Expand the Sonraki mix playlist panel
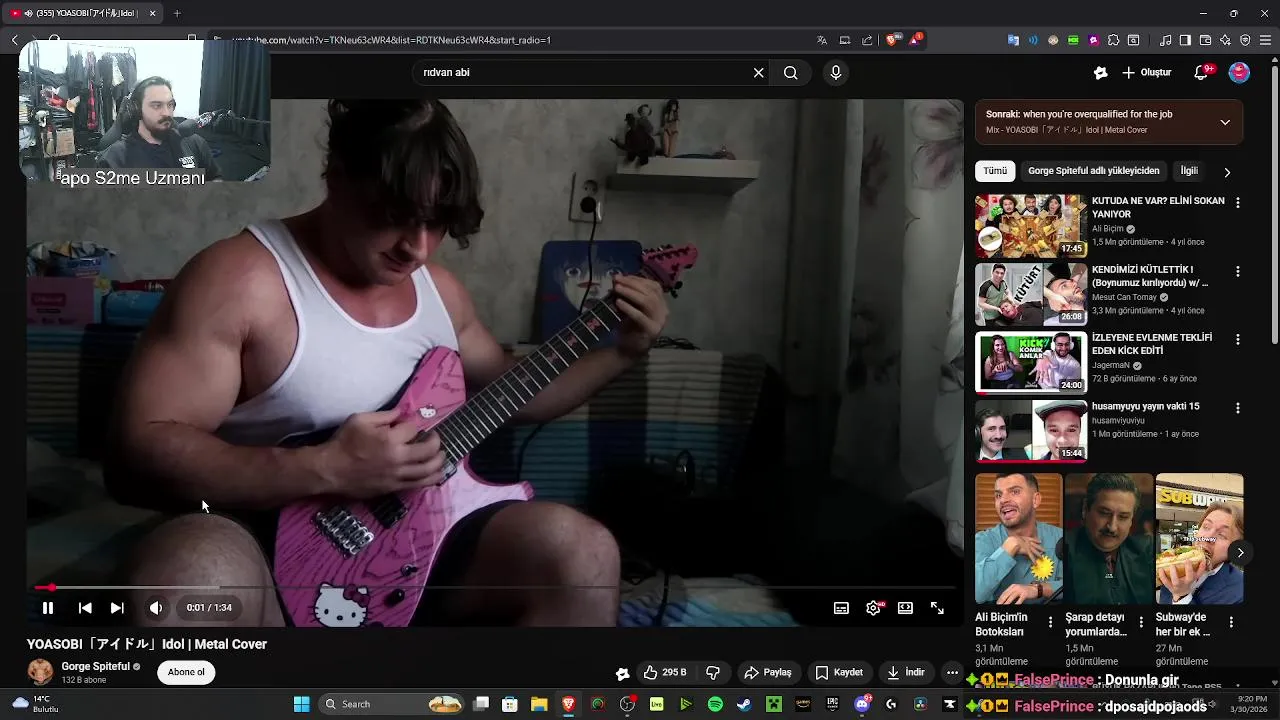1280x720 pixels. pyautogui.click(x=1225, y=122)
